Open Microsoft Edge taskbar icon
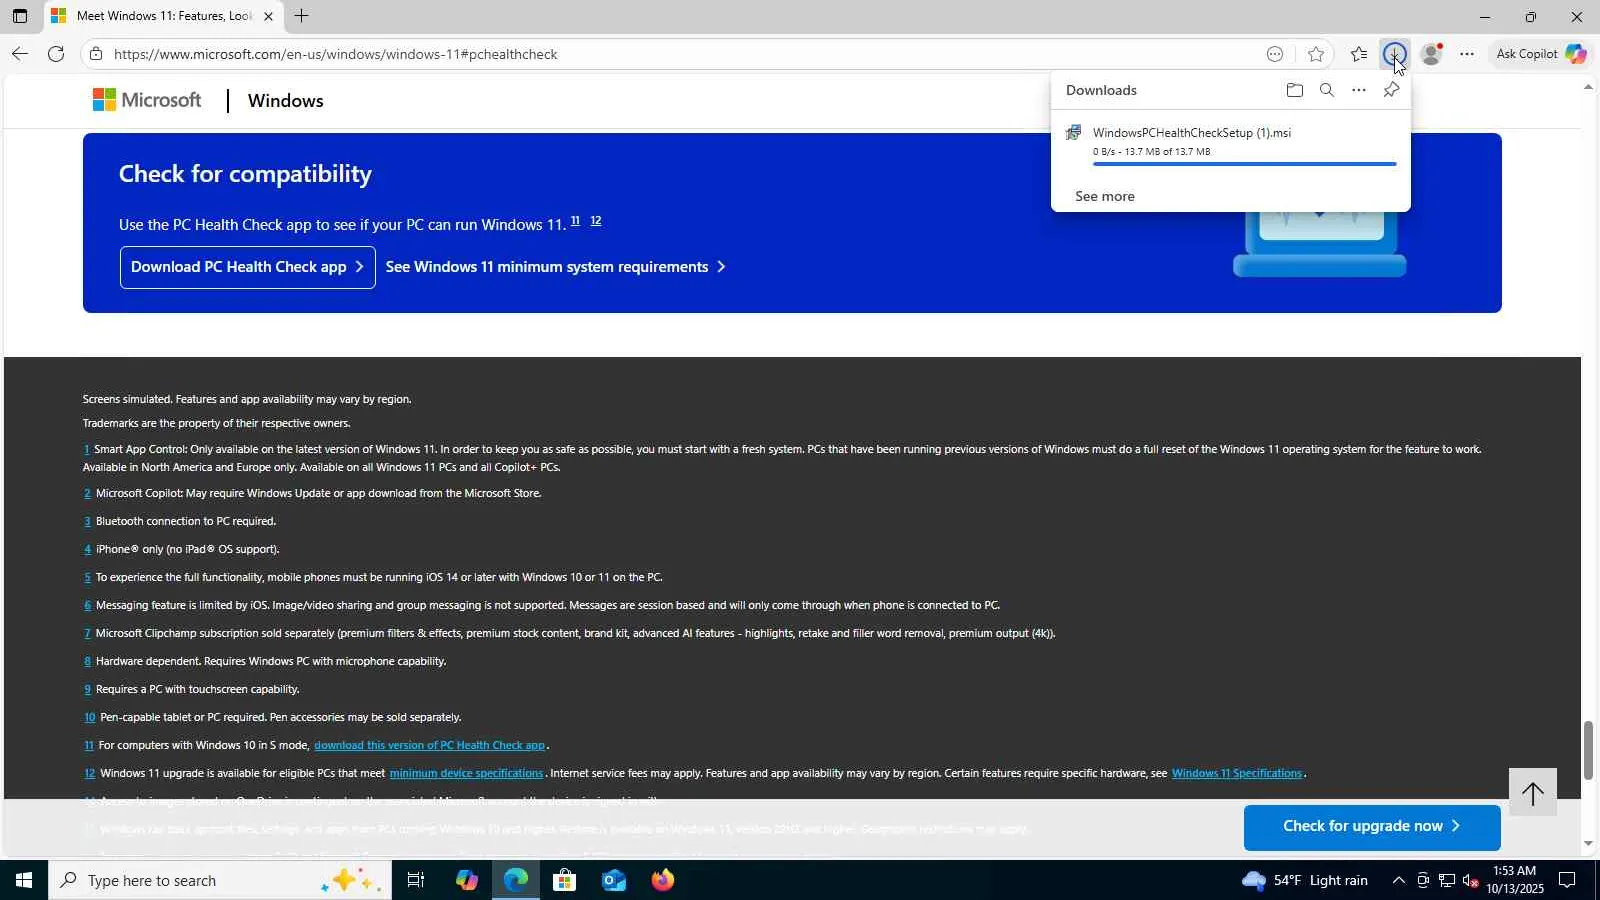Screen dimensions: 1600x900 [x=515, y=880]
